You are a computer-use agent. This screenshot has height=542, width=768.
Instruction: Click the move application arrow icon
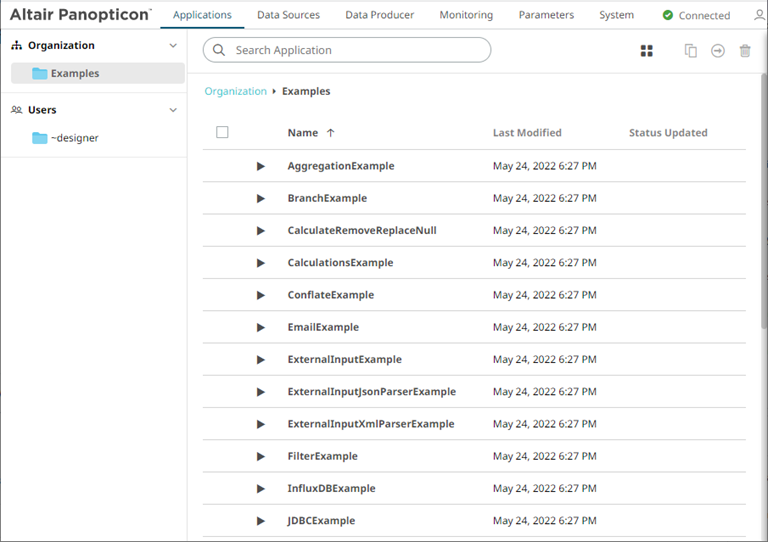717,51
